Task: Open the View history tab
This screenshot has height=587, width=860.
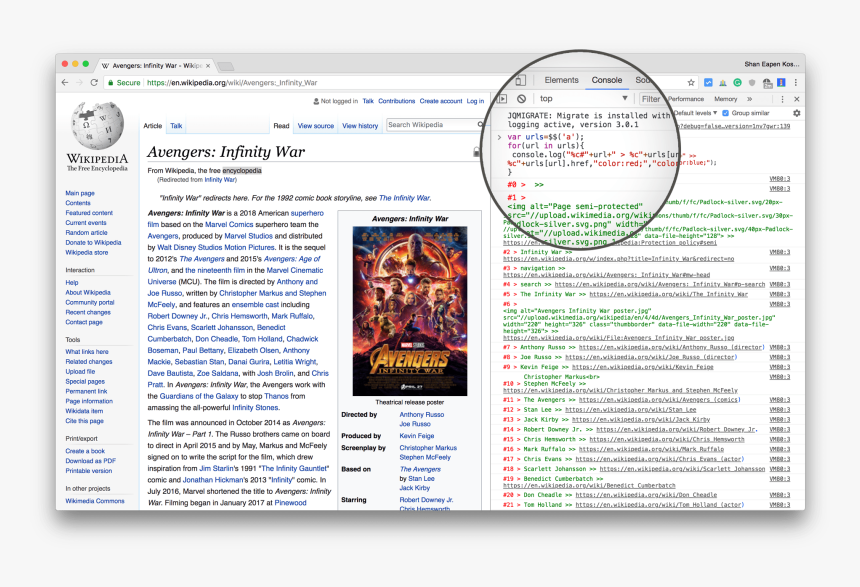Action: pos(359,126)
